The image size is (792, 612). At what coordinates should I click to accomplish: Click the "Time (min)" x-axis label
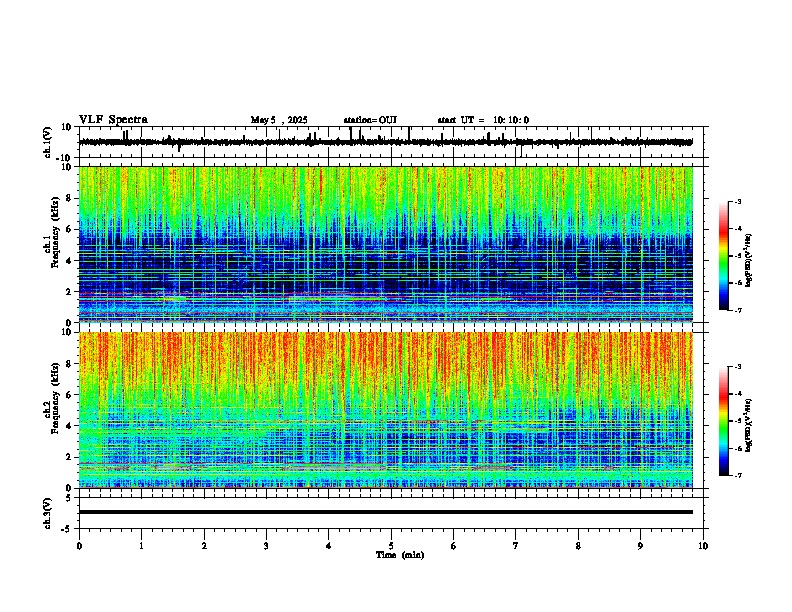[x=400, y=555]
